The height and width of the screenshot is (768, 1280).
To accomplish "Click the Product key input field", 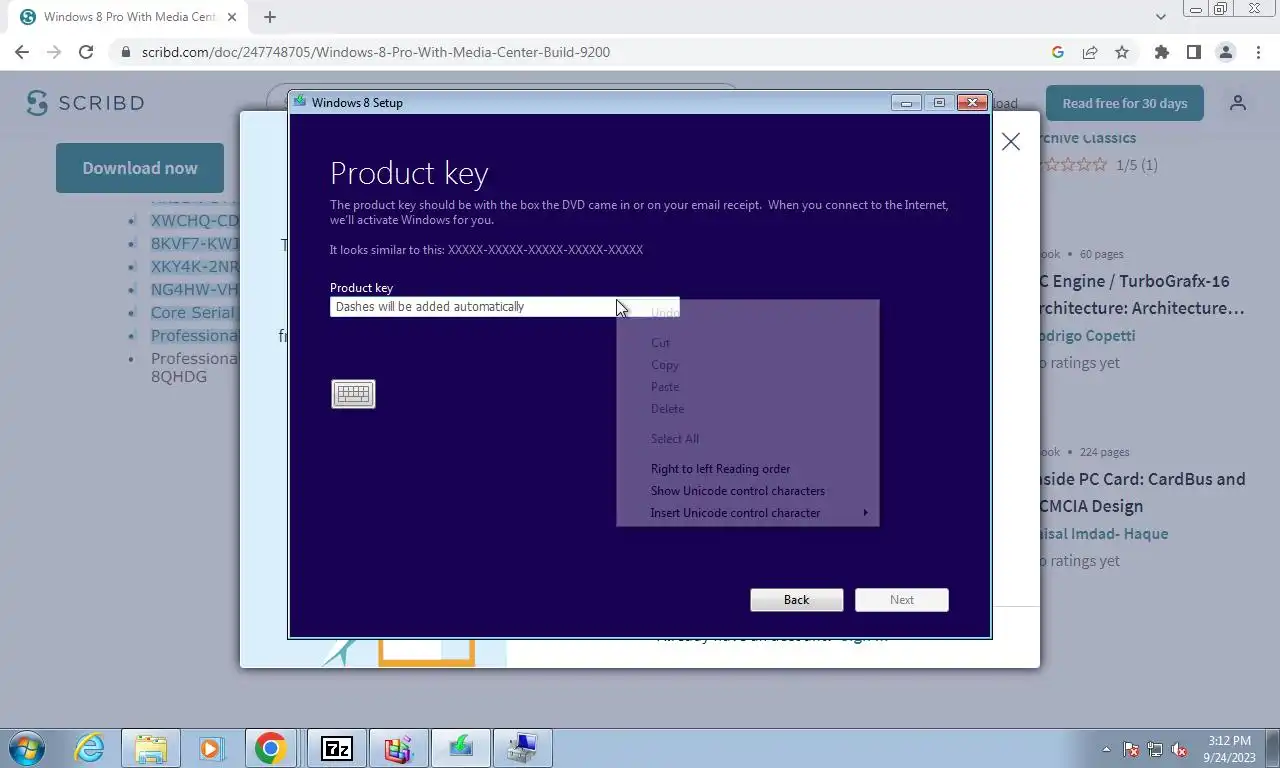I will pos(504,307).
